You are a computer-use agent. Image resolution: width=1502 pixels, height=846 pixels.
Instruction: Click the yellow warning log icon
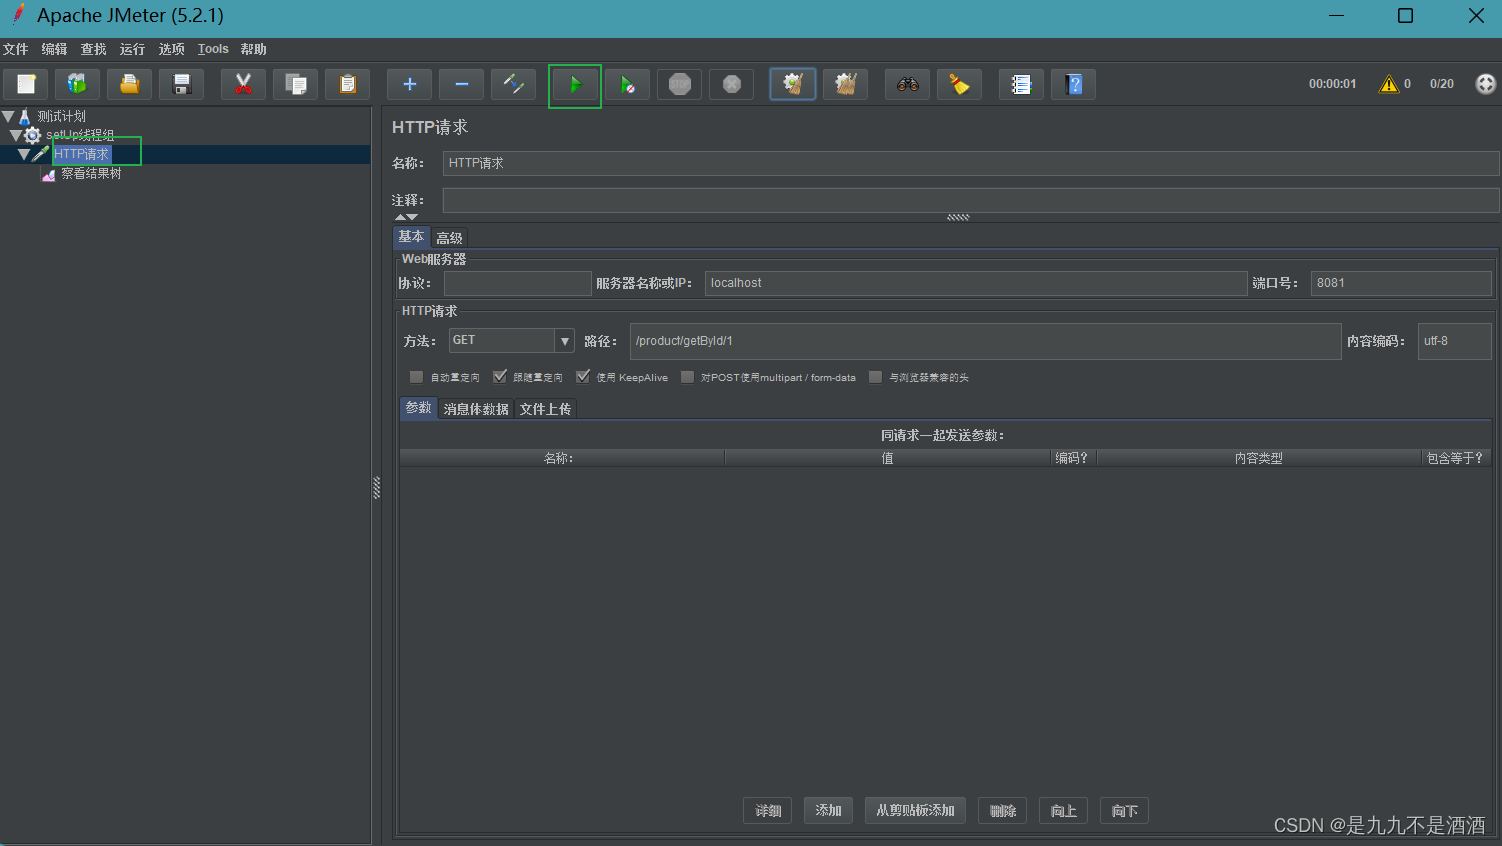[1389, 84]
